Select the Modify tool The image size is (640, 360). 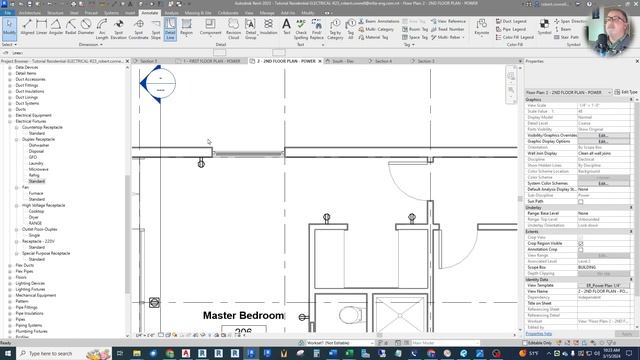point(9,29)
